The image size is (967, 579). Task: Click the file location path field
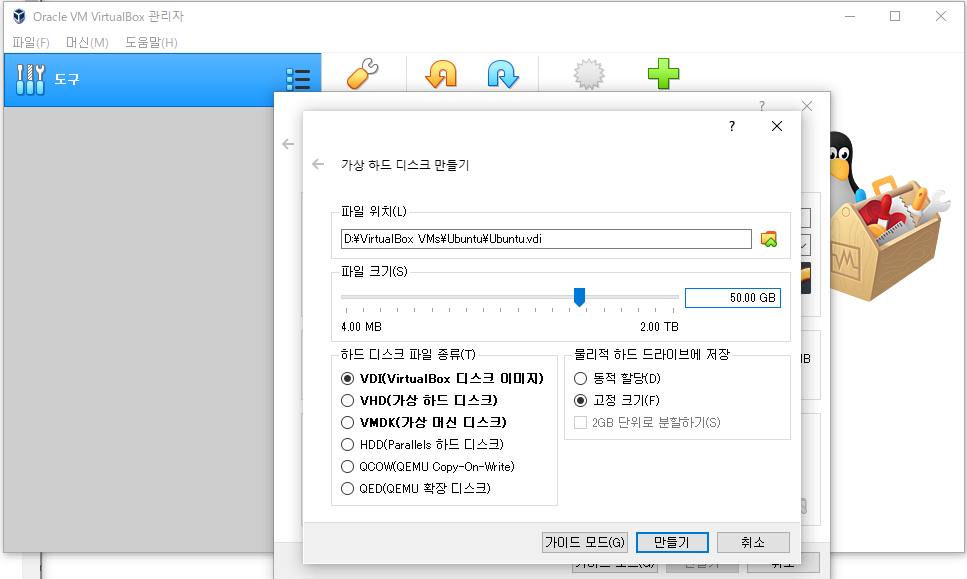546,239
